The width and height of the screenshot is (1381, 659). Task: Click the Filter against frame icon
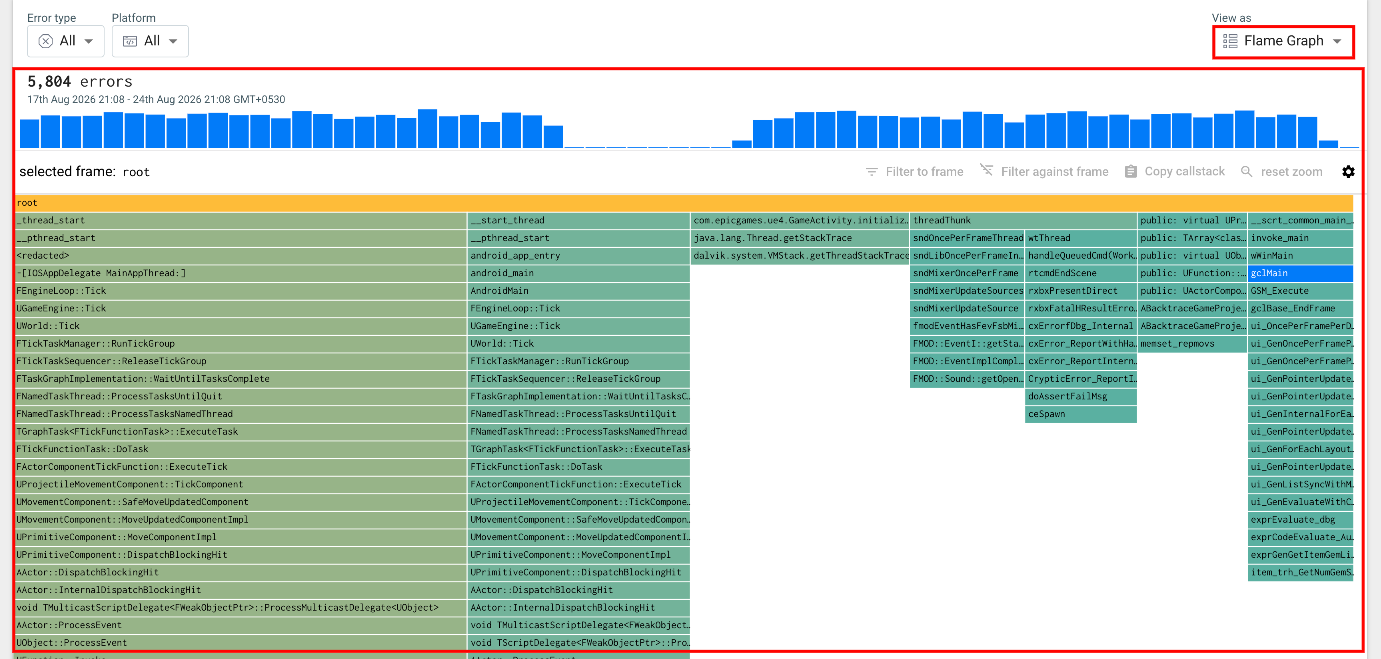[987, 171]
